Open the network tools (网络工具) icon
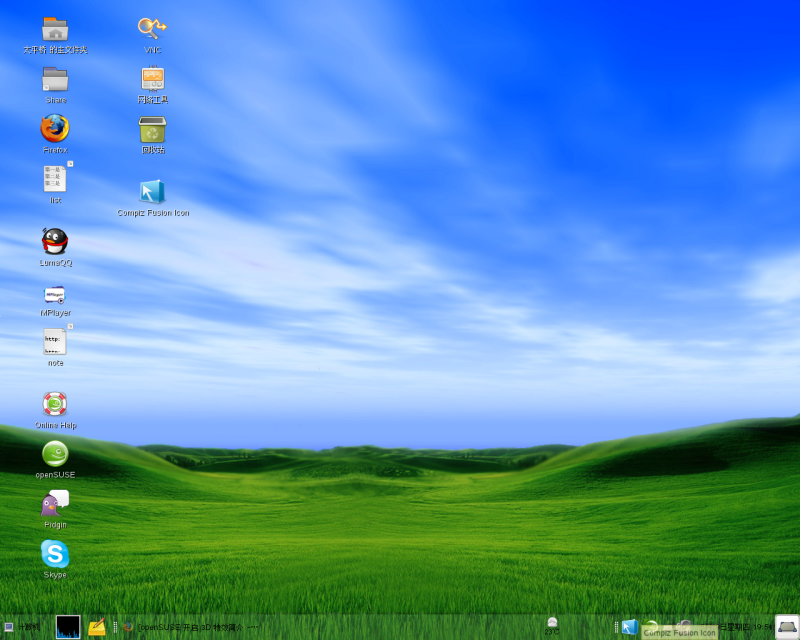 [x=152, y=79]
